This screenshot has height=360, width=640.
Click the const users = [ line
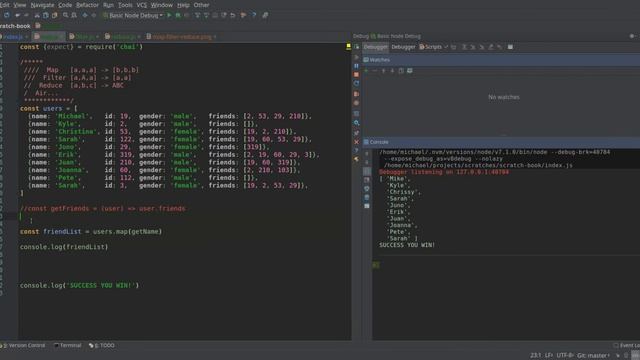coord(49,109)
